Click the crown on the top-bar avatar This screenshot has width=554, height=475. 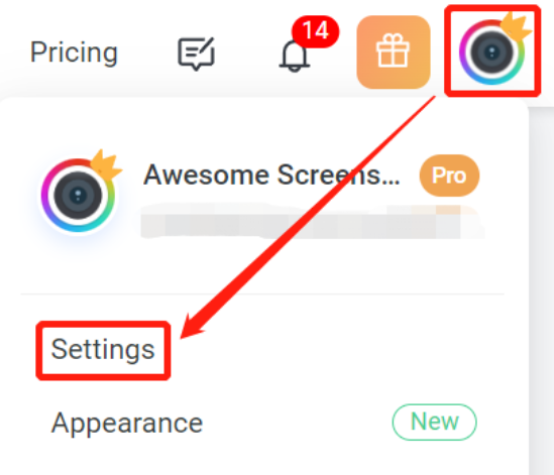(515, 25)
